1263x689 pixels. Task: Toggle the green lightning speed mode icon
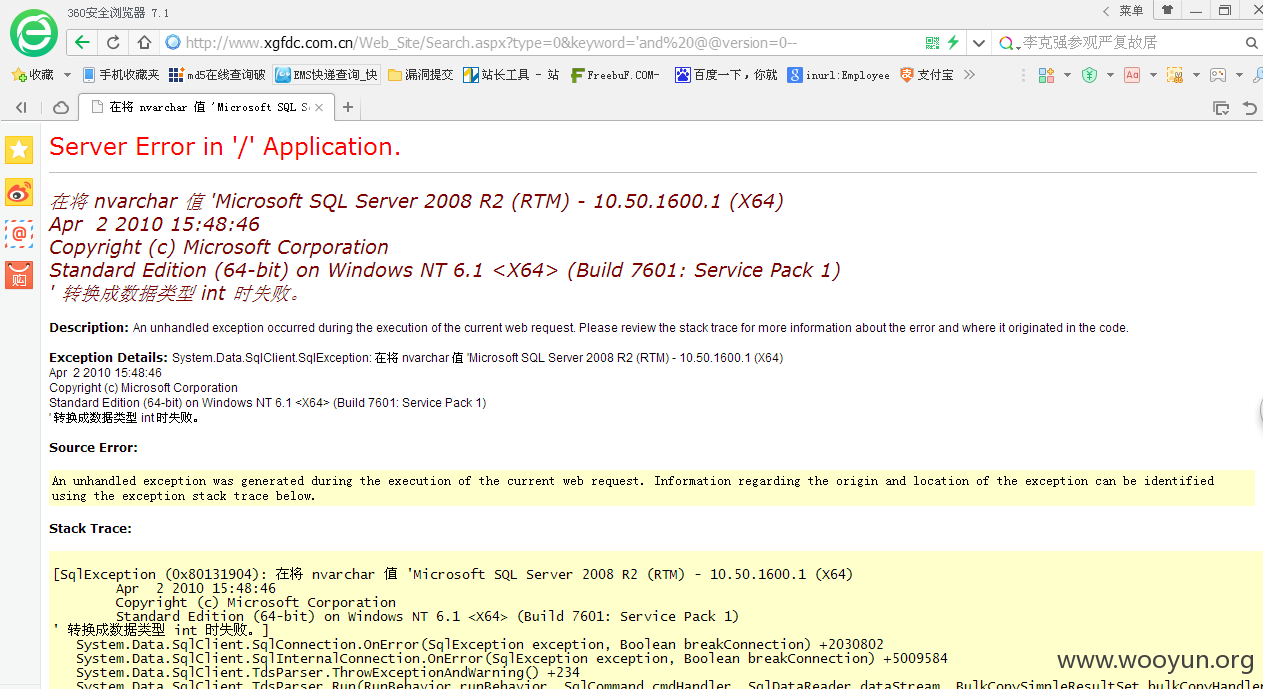(x=953, y=42)
